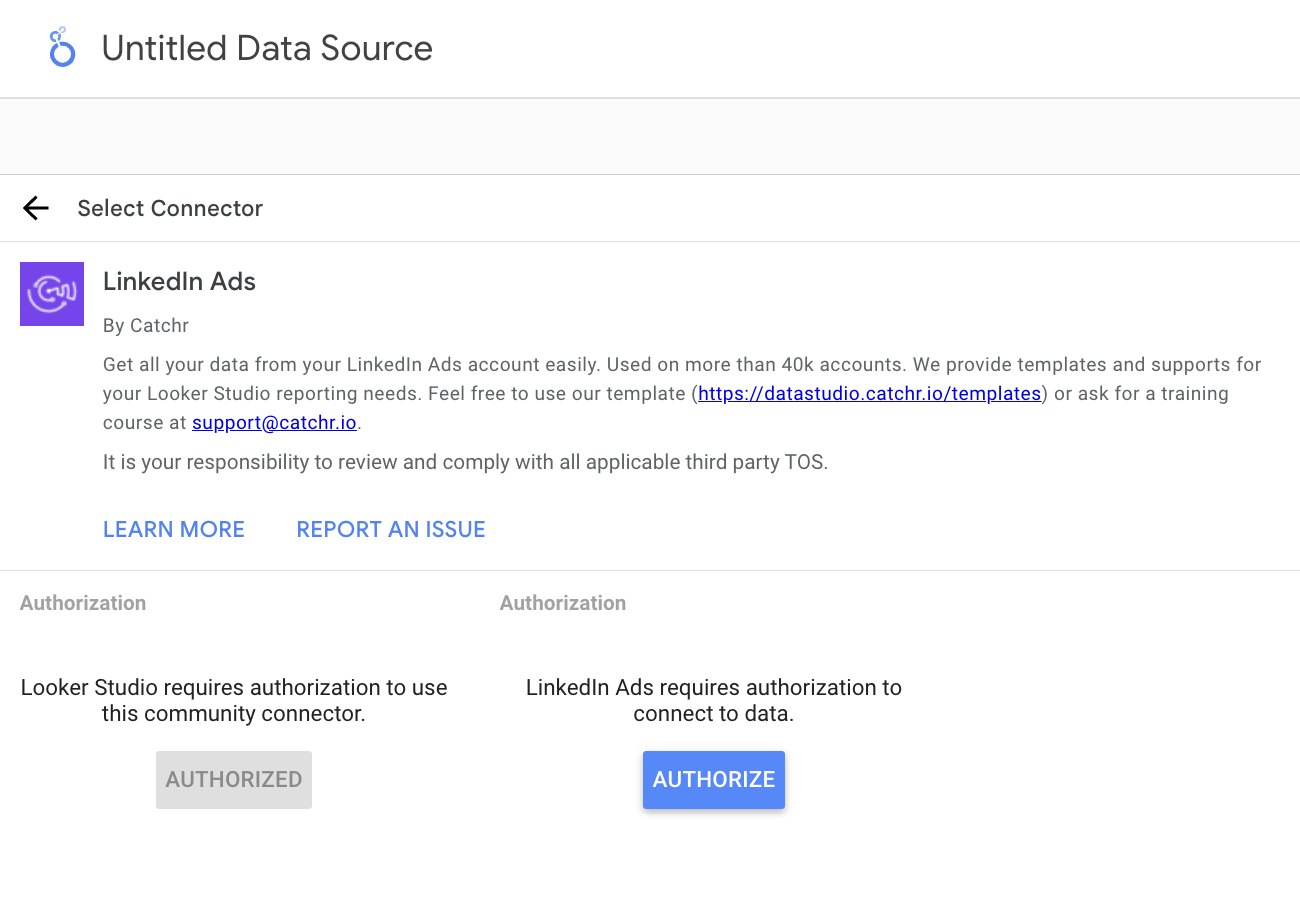The width and height of the screenshot is (1300, 906).
Task: Click REPORT AN ISSUE
Action: (x=390, y=529)
